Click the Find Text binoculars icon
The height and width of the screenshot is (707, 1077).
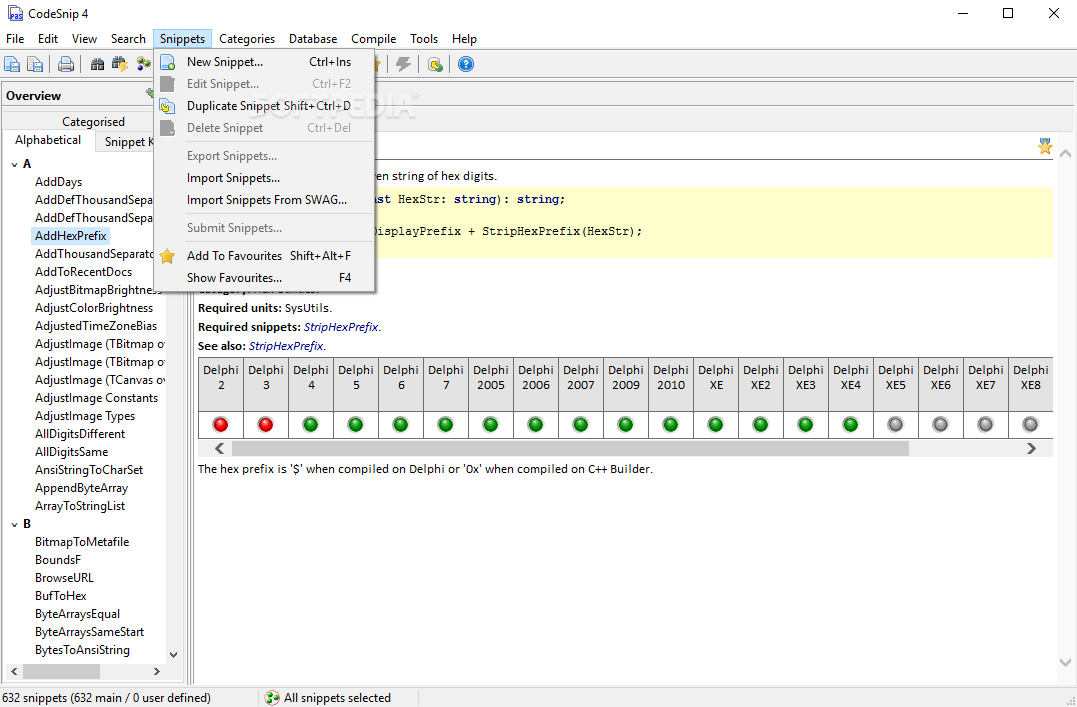98,65
